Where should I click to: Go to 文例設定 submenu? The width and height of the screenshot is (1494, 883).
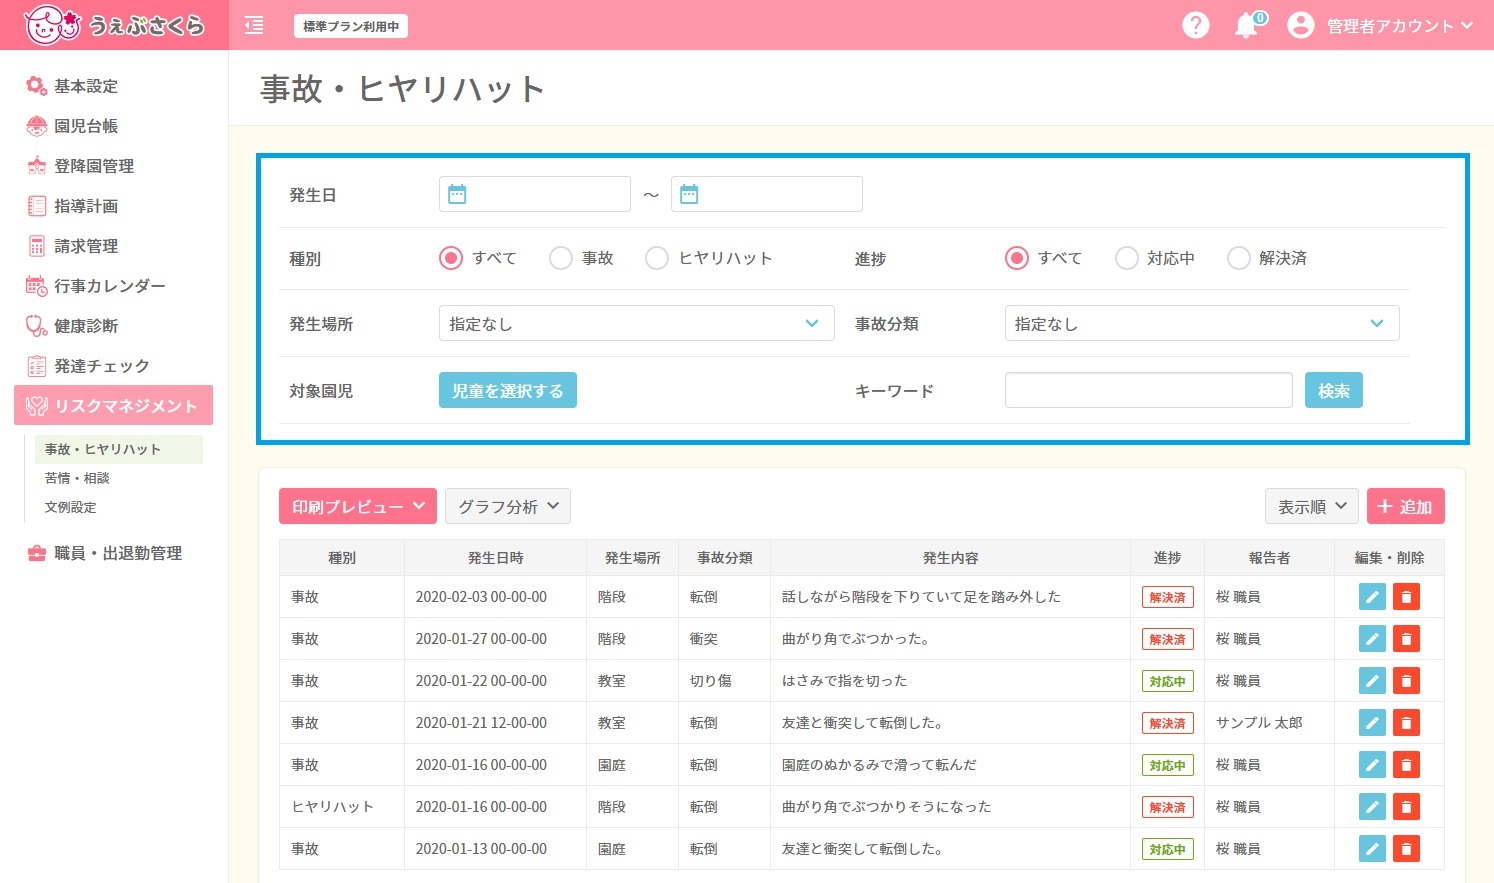pyautogui.click(x=70, y=507)
